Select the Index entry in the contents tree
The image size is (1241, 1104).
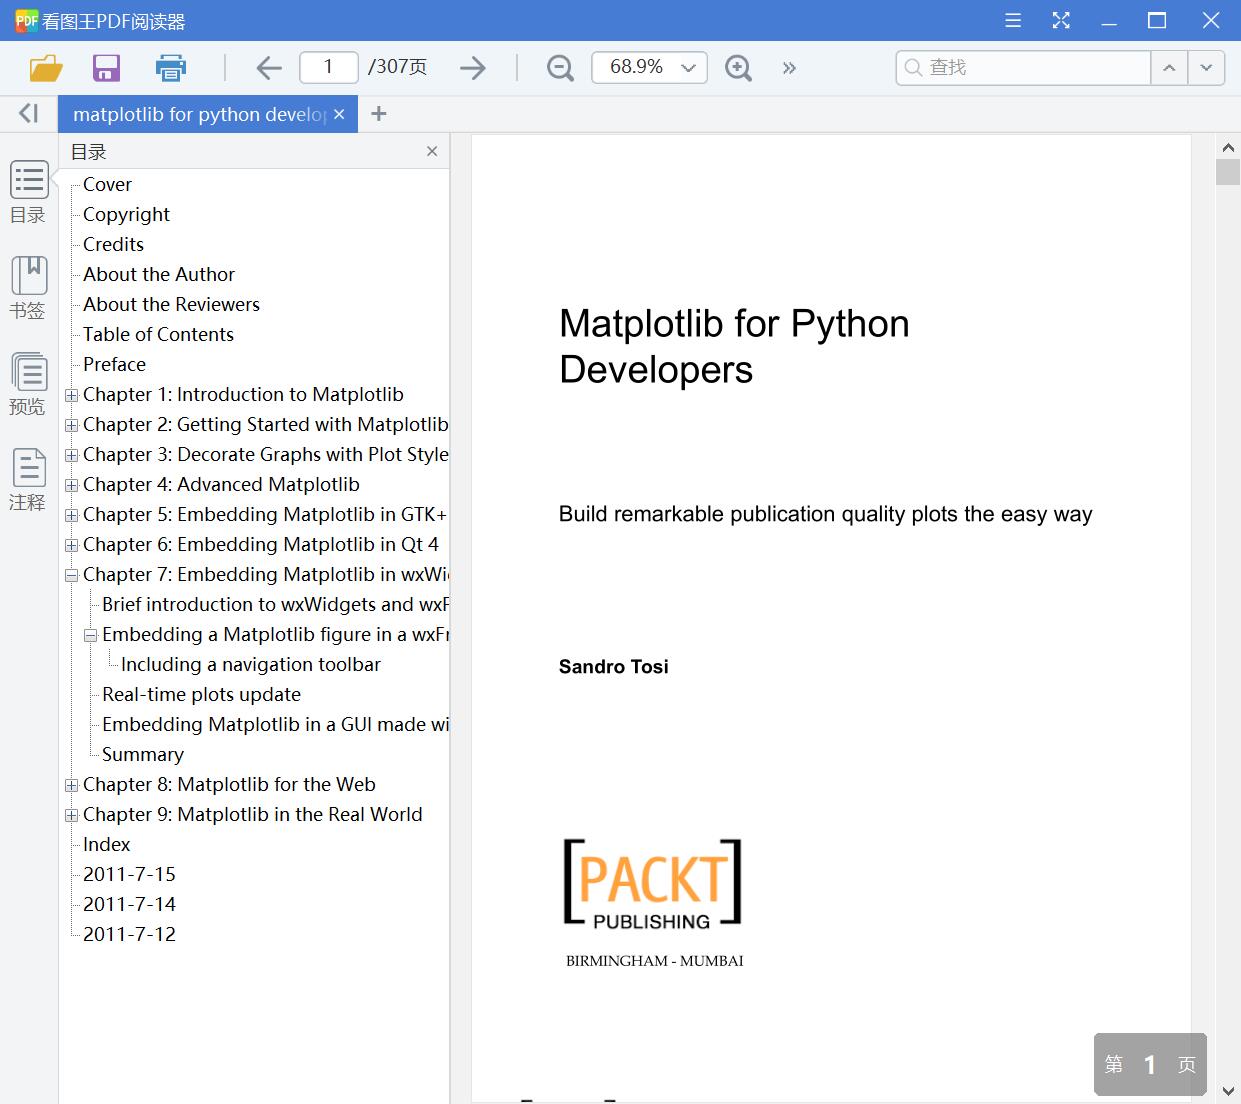pyautogui.click(x=106, y=844)
